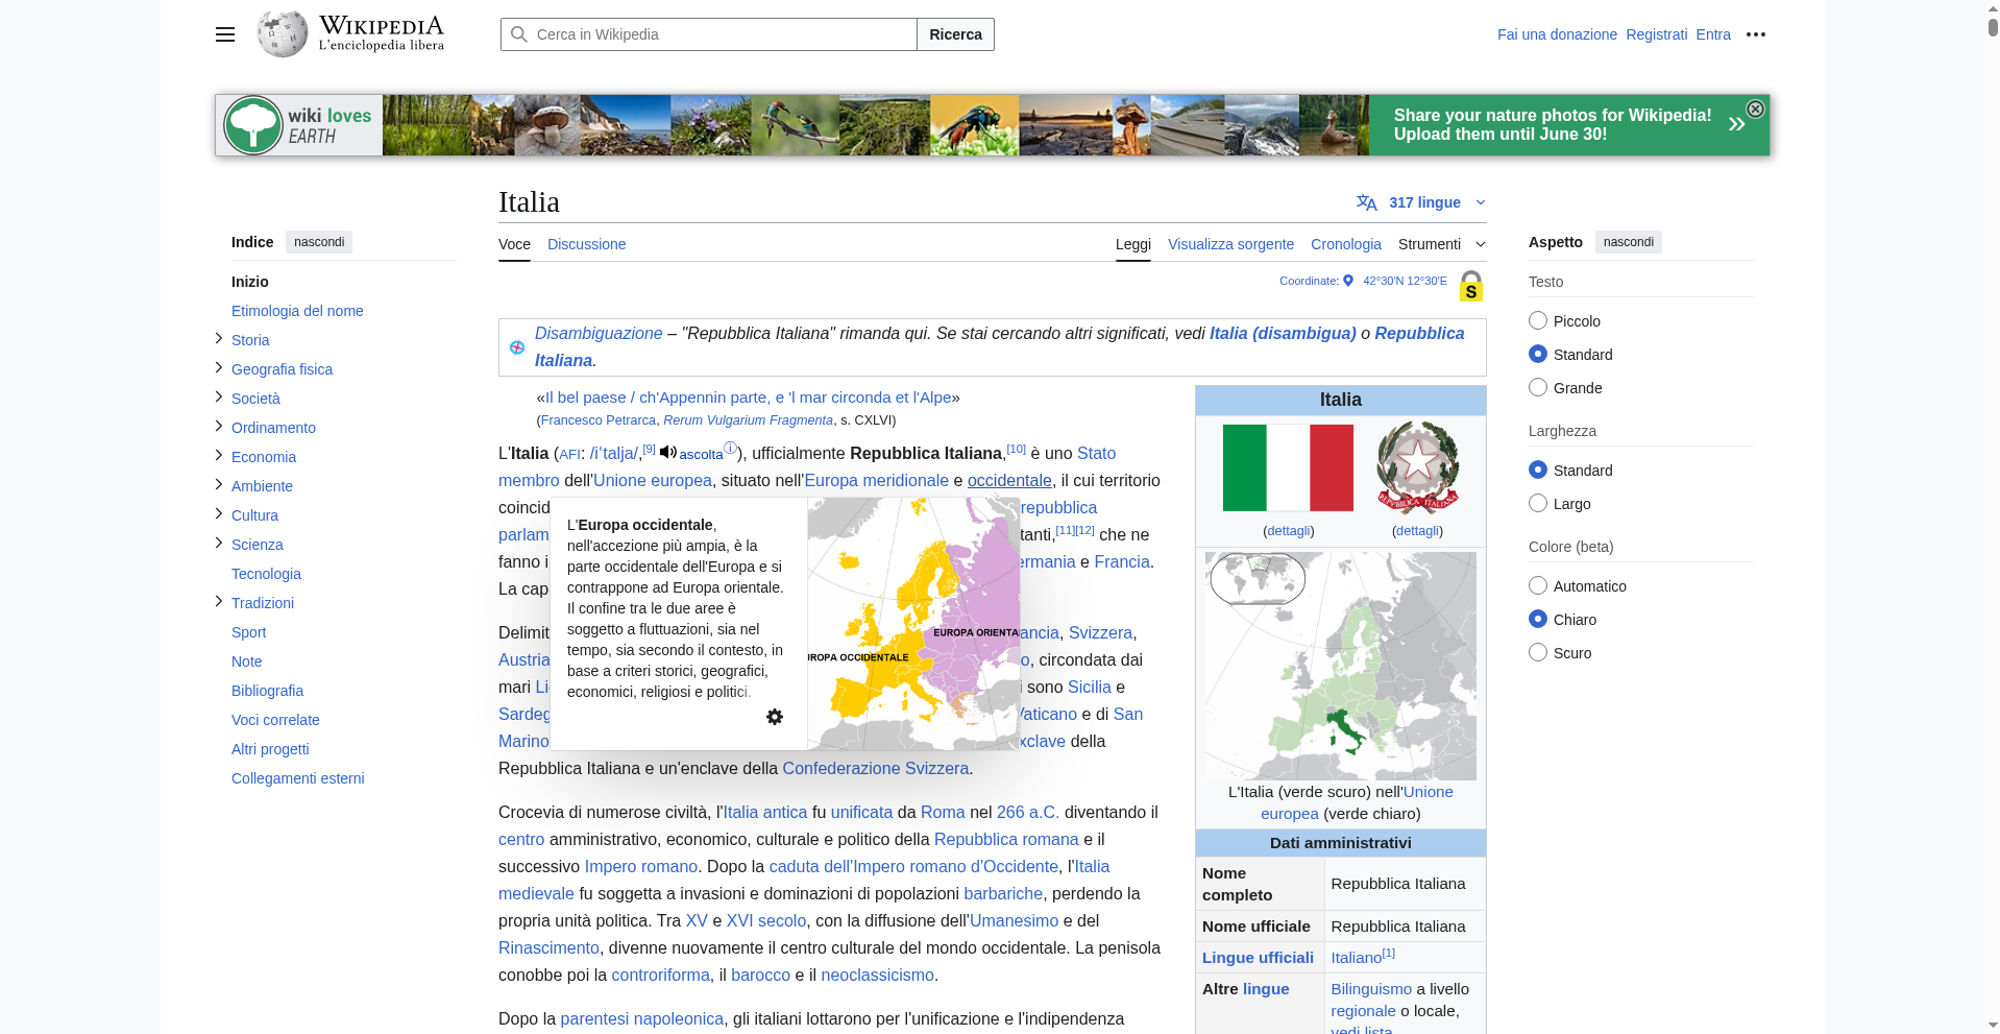The width and height of the screenshot is (2000, 1034).
Task: Click the Entra login link
Action: 1713,34
